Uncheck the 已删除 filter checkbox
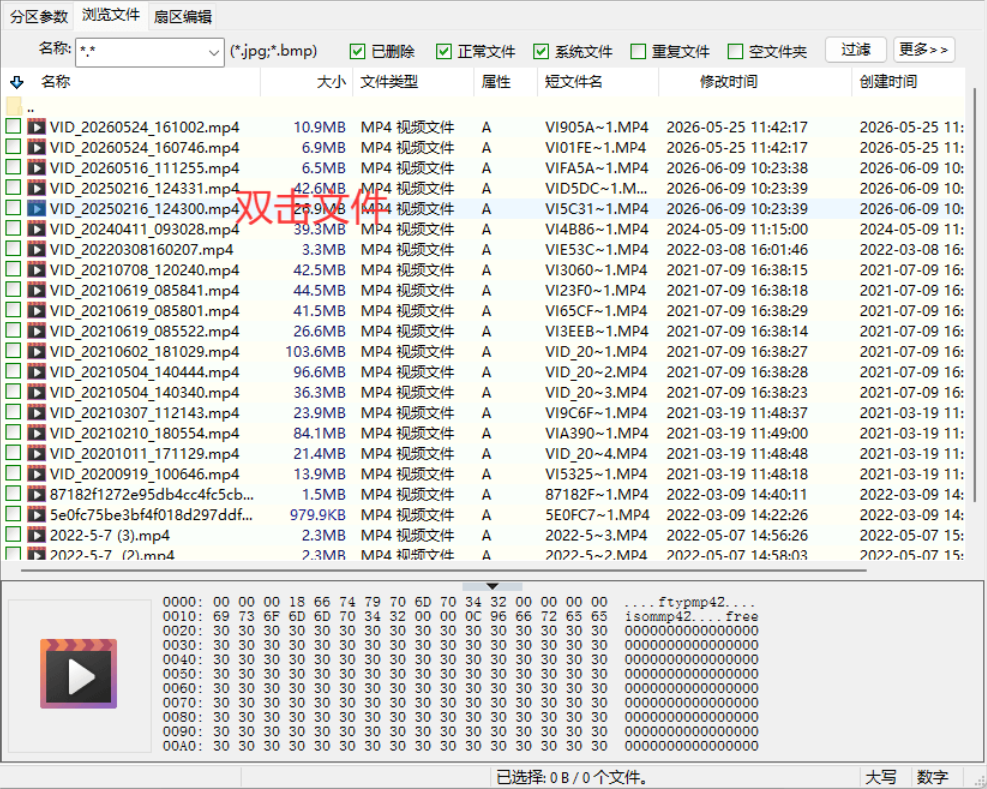This screenshot has height=789, width=987. tap(357, 51)
